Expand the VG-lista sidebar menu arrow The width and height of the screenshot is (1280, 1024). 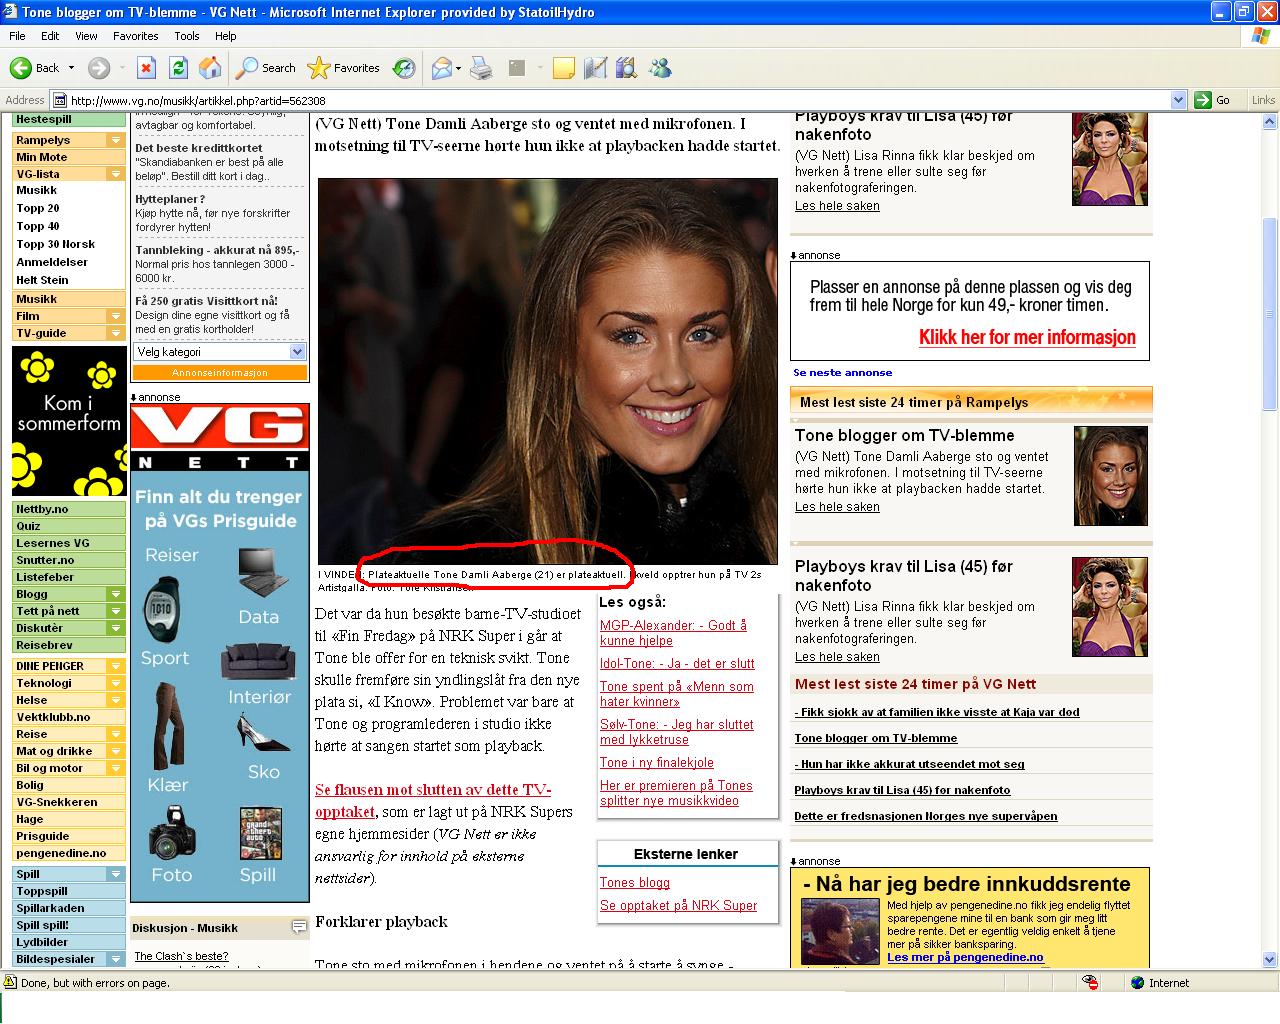[x=116, y=174]
